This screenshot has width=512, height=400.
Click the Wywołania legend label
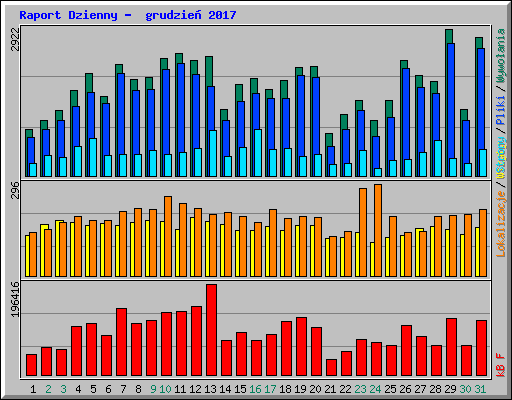[x=501, y=56]
